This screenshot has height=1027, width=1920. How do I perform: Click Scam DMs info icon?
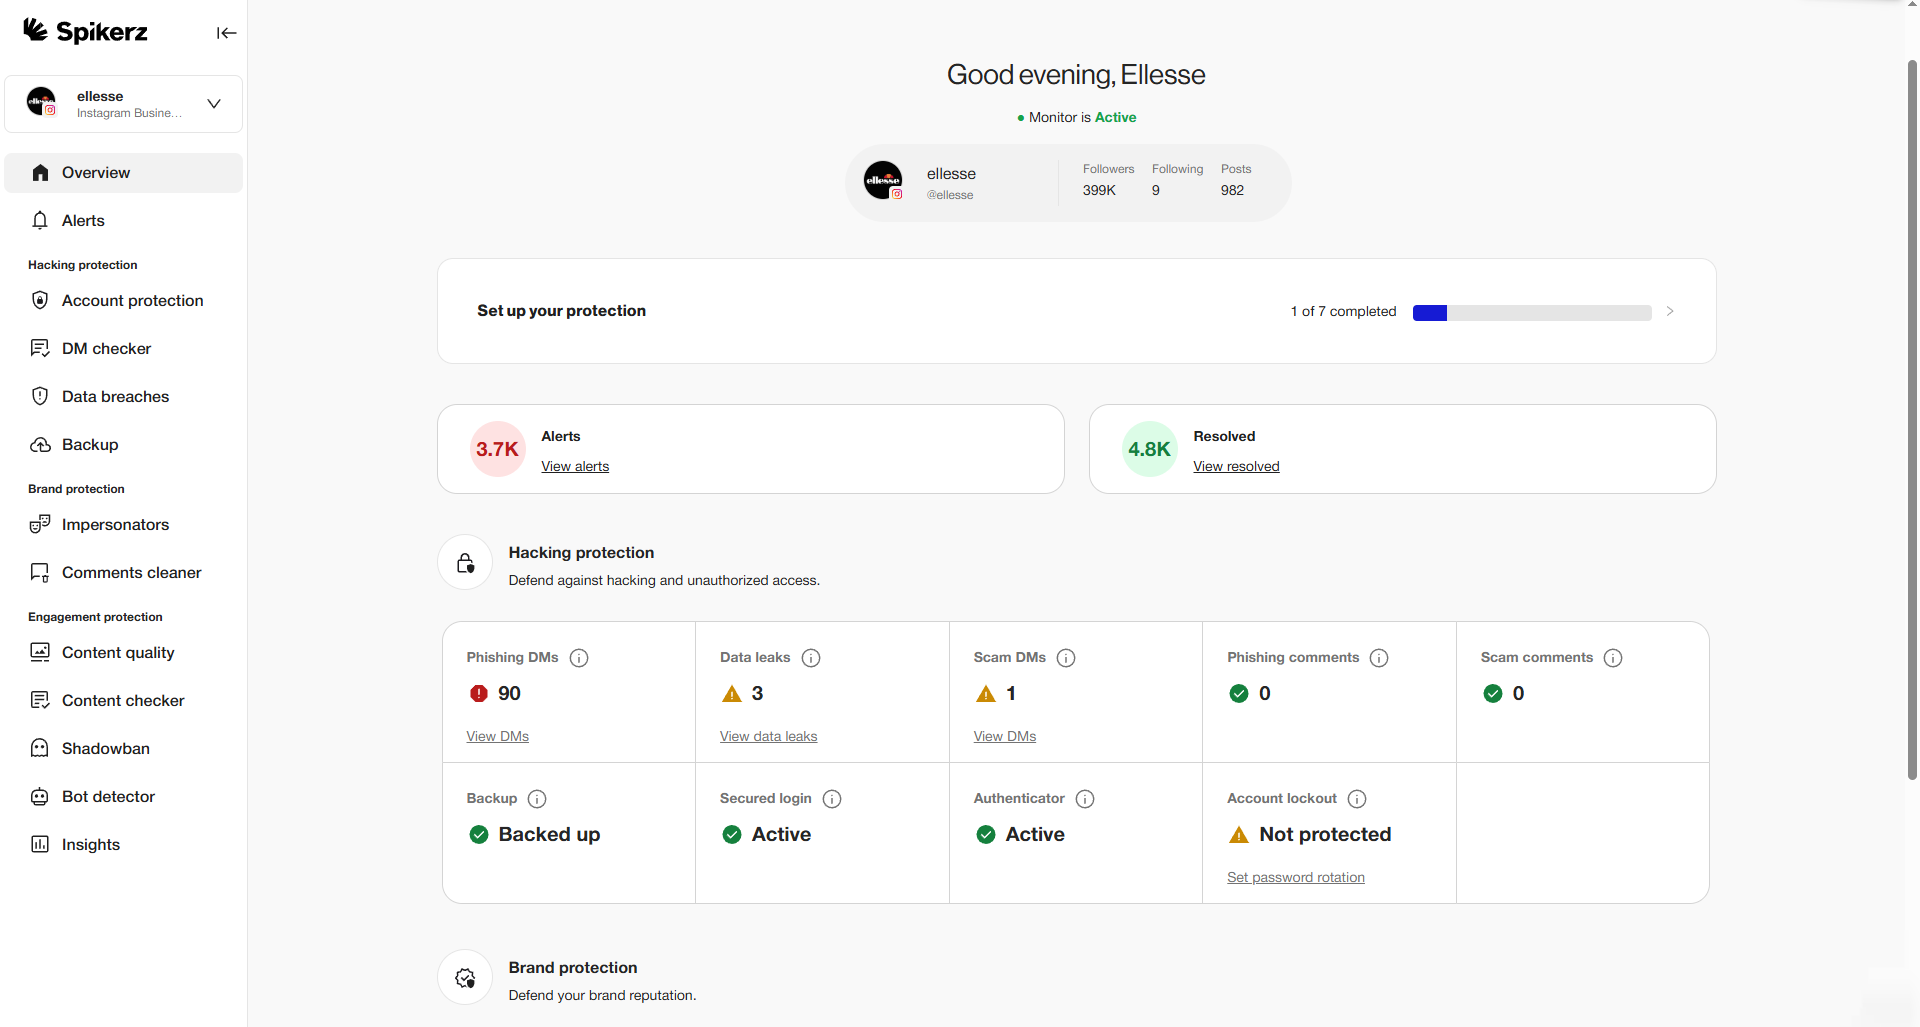point(1066,658)
